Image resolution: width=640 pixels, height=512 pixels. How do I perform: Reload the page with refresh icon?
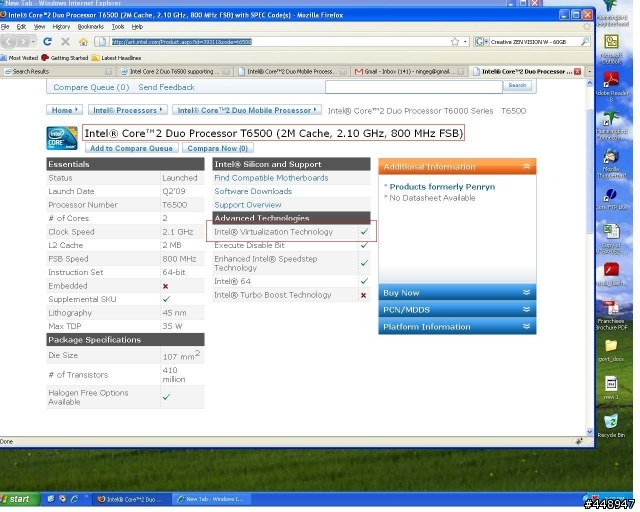click(47, 41)
